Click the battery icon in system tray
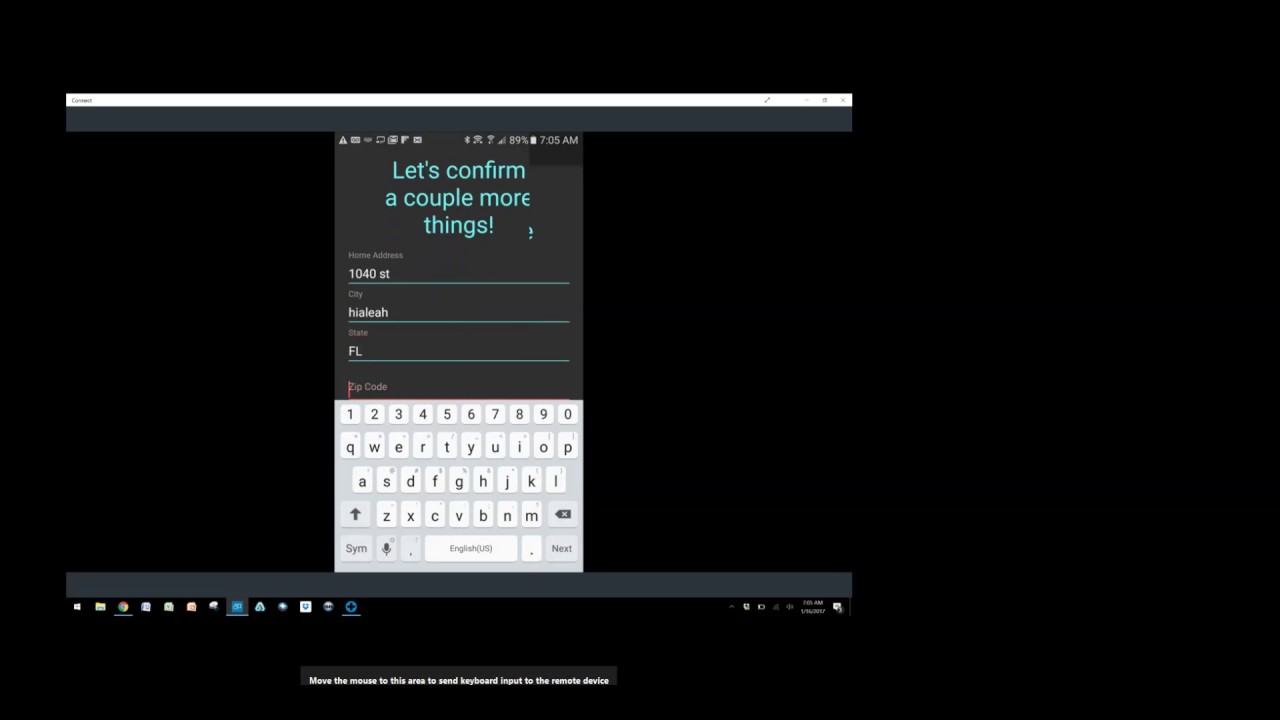The image size is (1280, 720). [x=761, y=607]
